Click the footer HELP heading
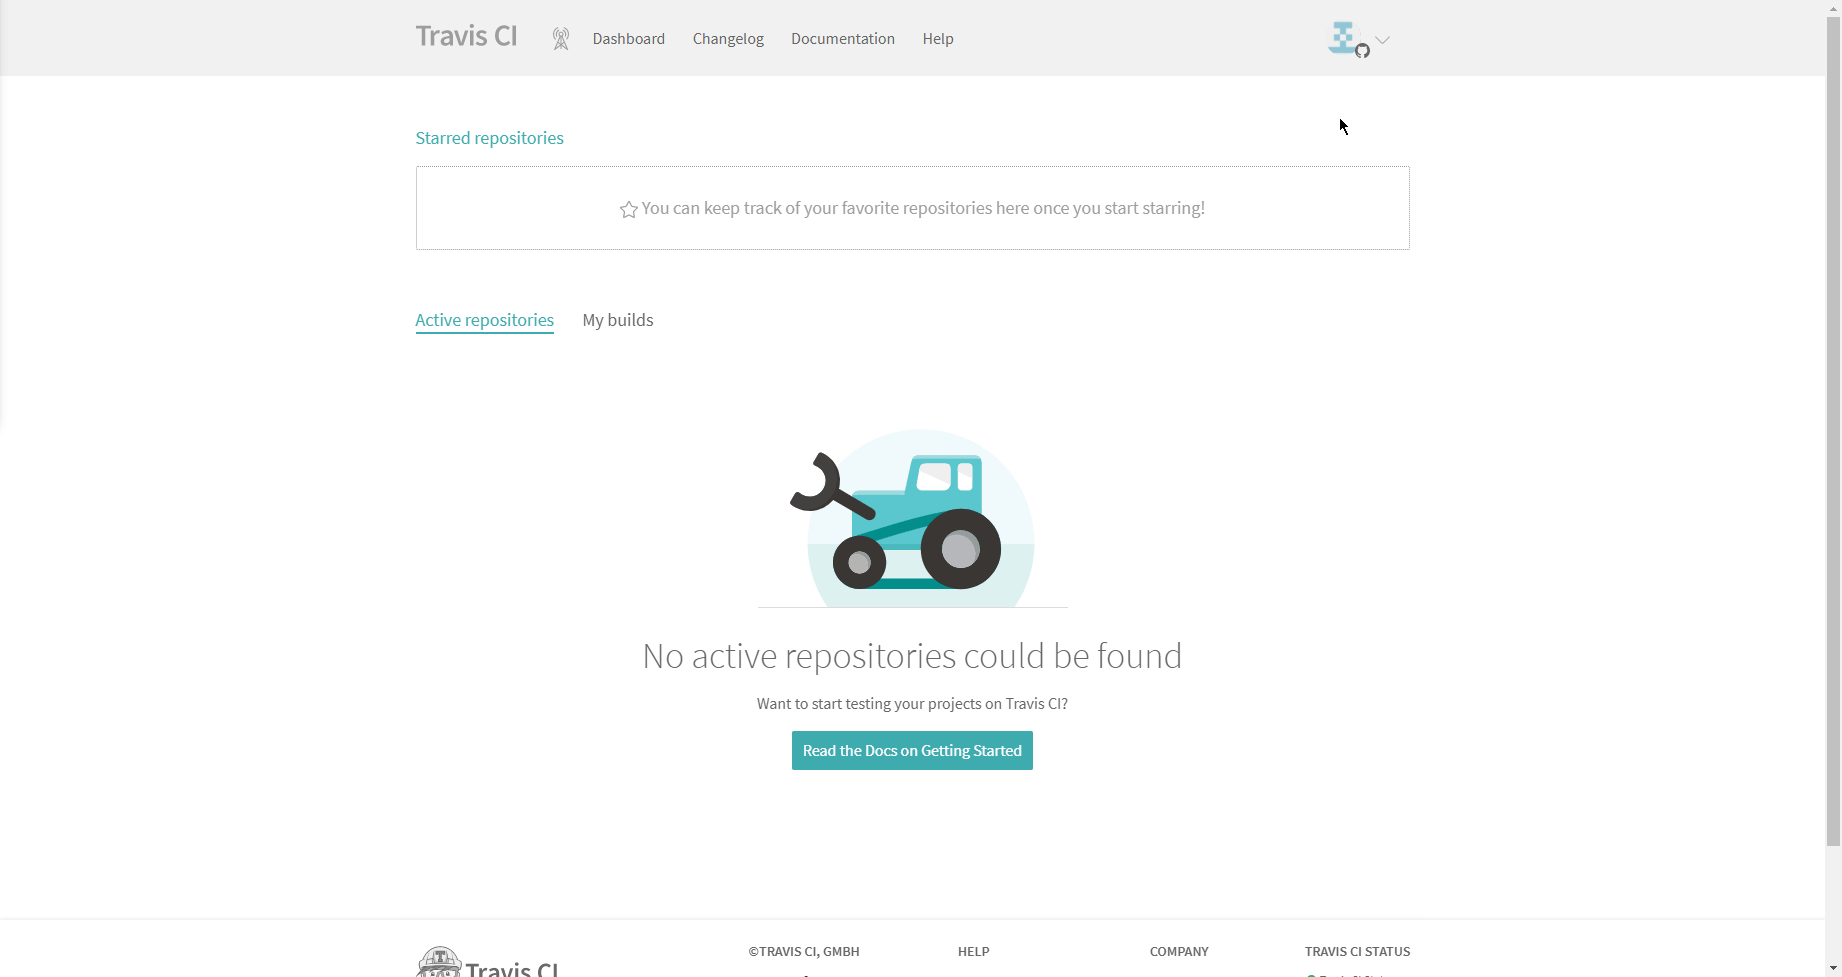 click(973, 952)
